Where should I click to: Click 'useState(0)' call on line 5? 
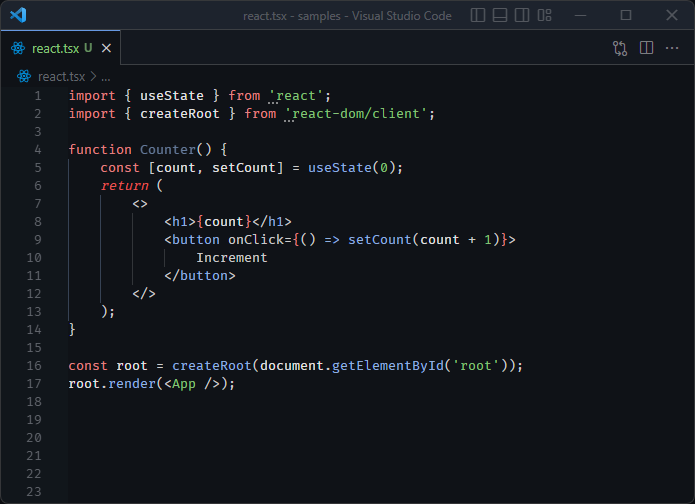pyautogui.click(x=351, y=168)
